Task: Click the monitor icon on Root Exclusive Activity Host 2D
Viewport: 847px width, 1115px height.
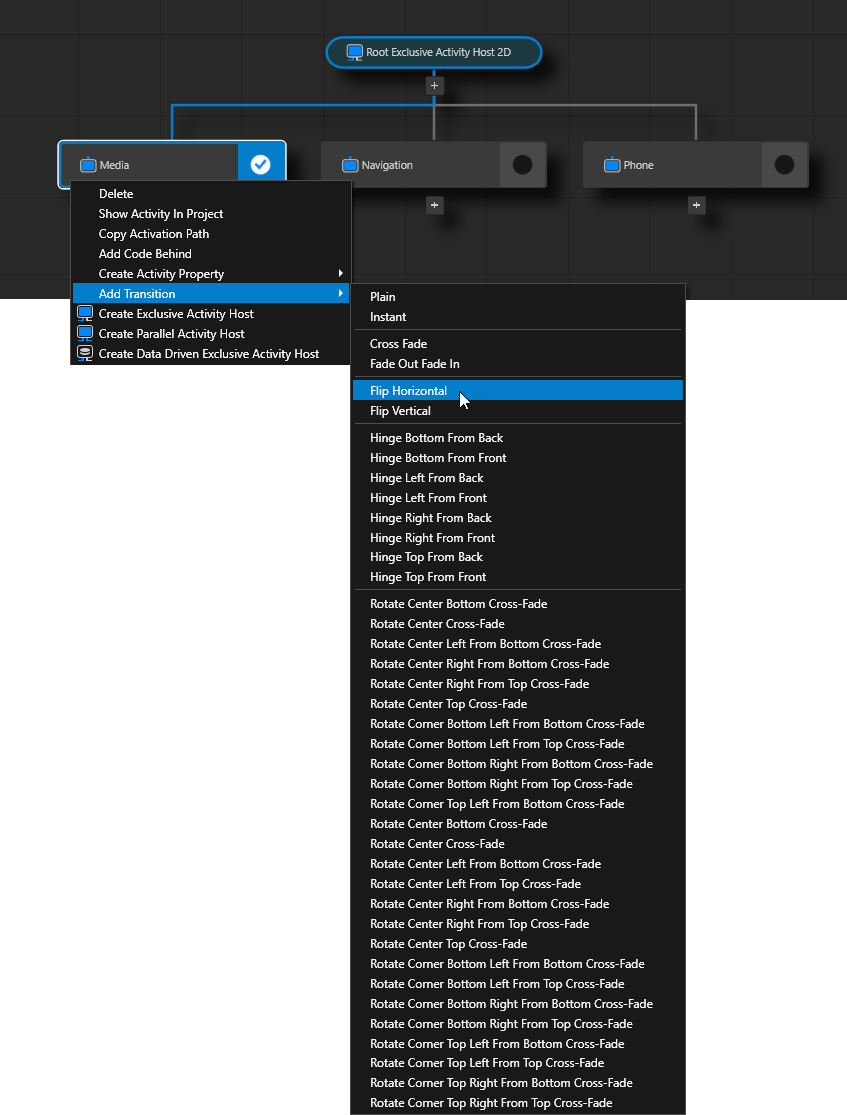Action: 354,52
